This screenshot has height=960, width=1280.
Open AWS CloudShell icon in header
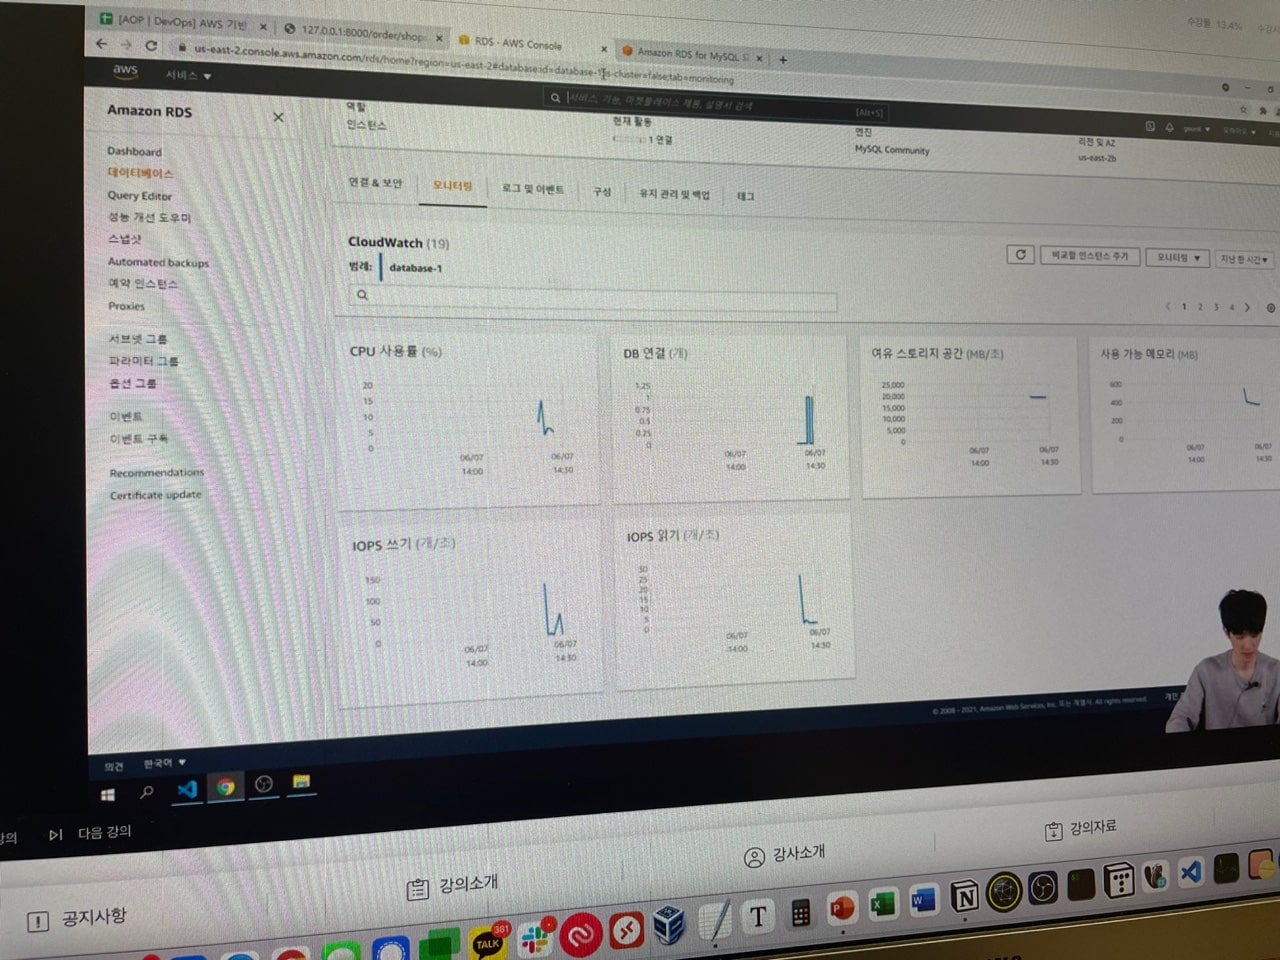(x=1150, y=126)
